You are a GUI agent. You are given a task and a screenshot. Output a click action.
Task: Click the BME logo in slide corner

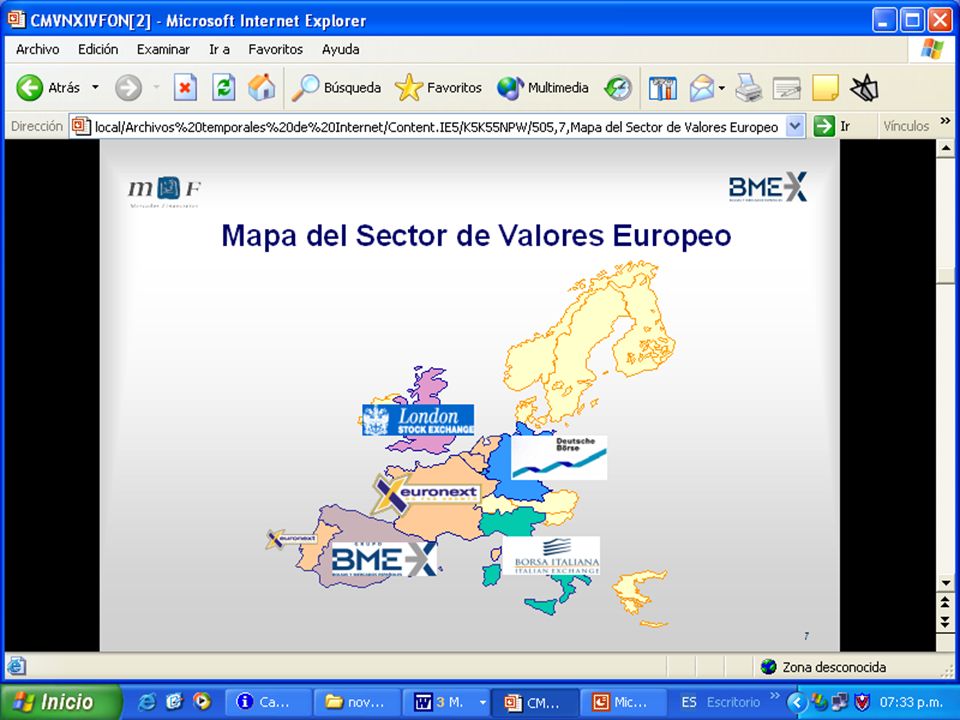pyautogui.click(x=768, y=187)
